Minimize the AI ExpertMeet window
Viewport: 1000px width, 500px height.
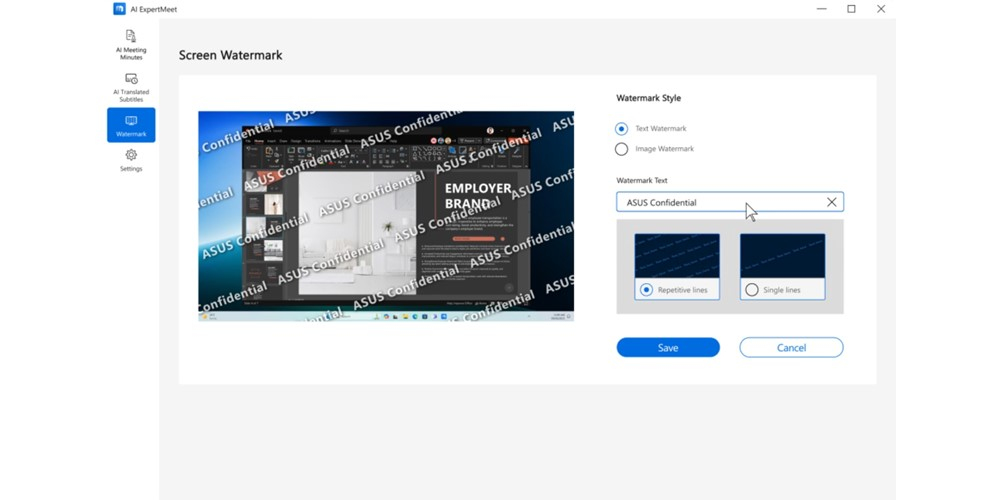[821, 9]
